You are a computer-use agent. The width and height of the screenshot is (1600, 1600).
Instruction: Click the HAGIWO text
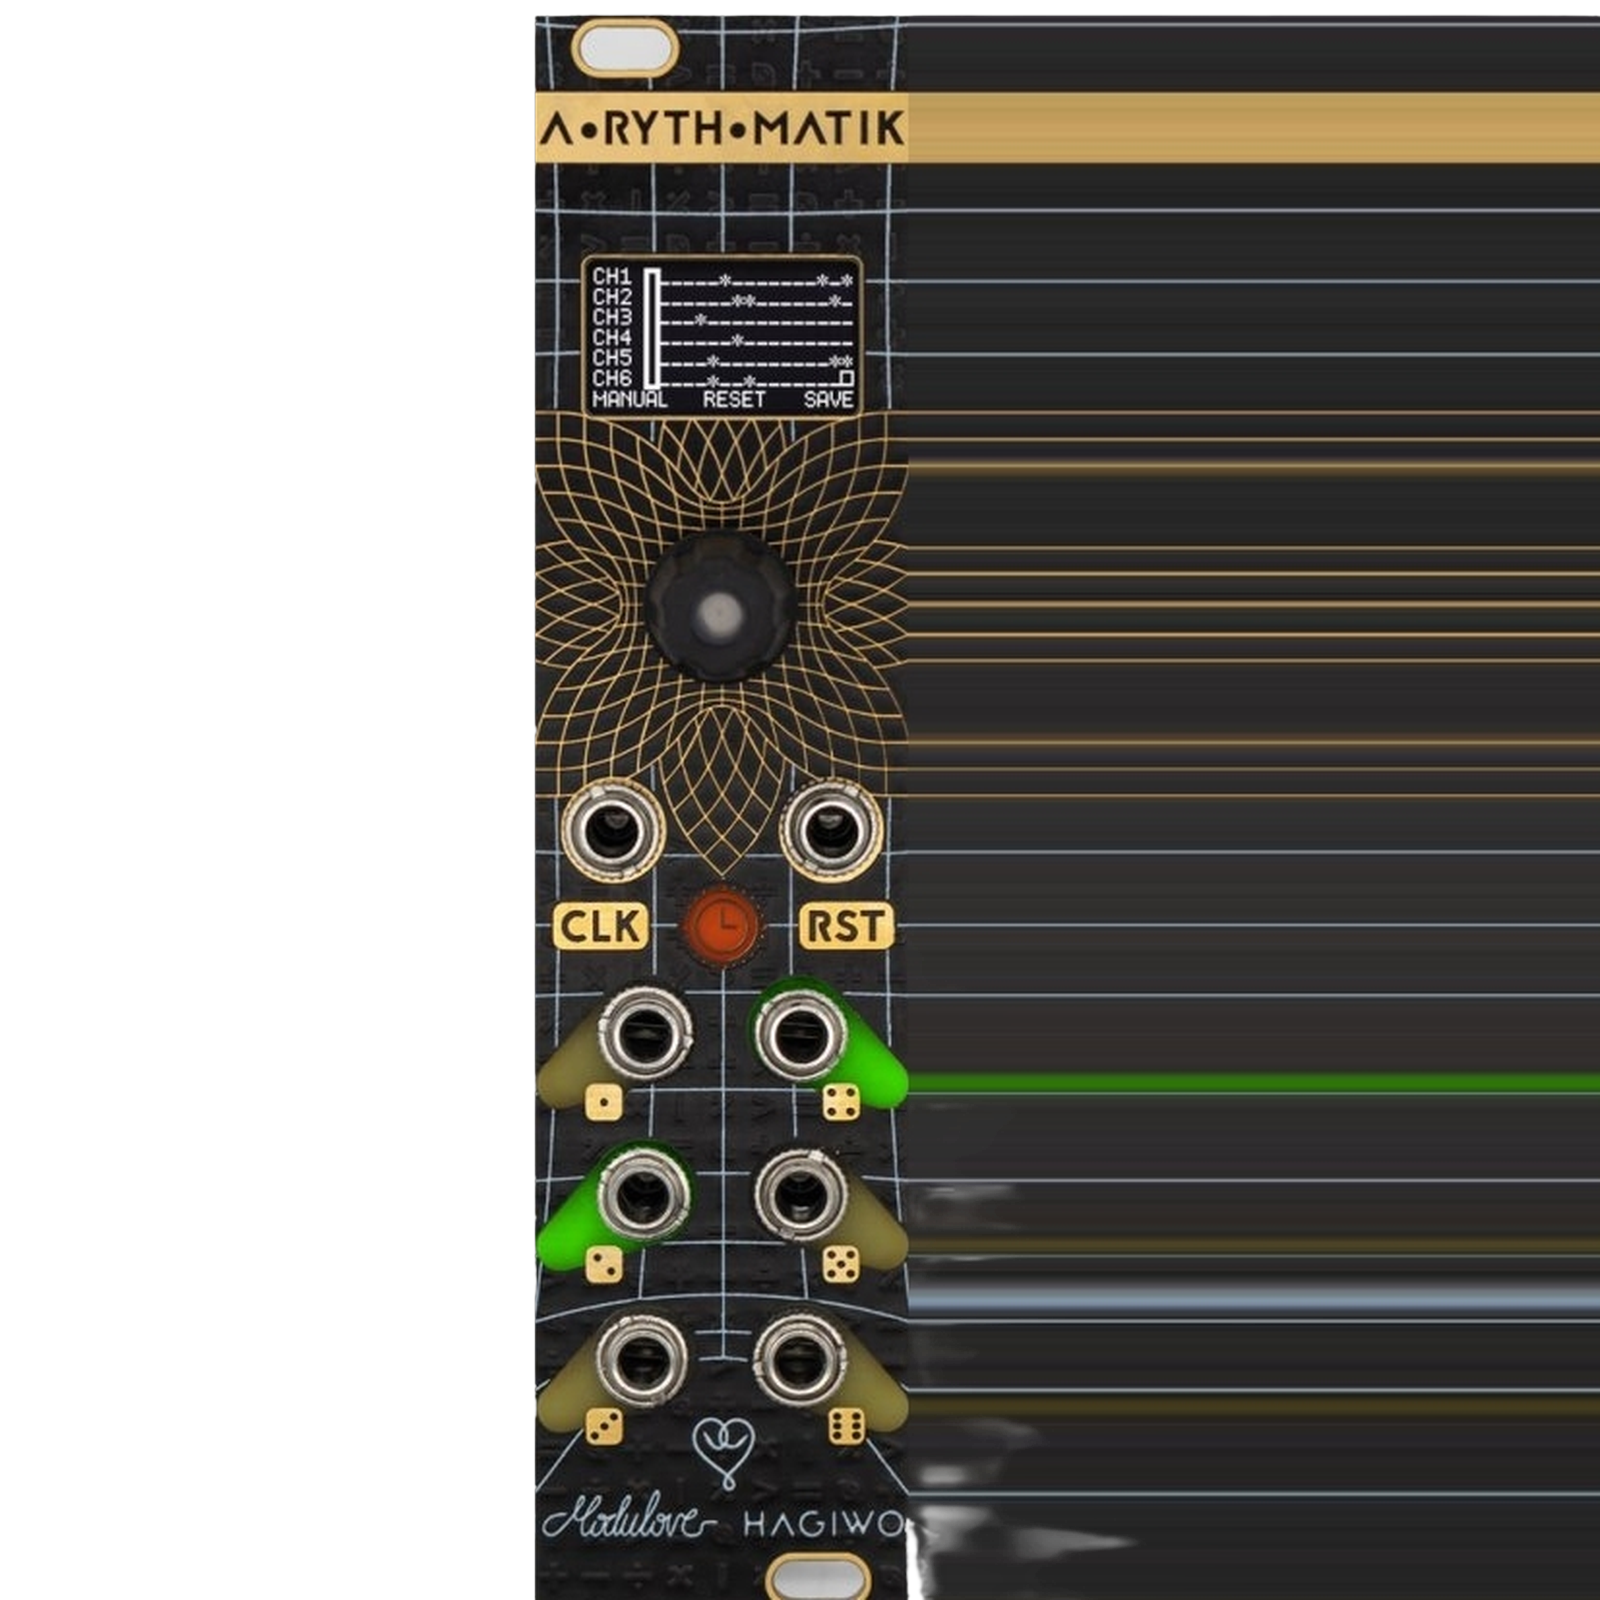coord(824,1524)
